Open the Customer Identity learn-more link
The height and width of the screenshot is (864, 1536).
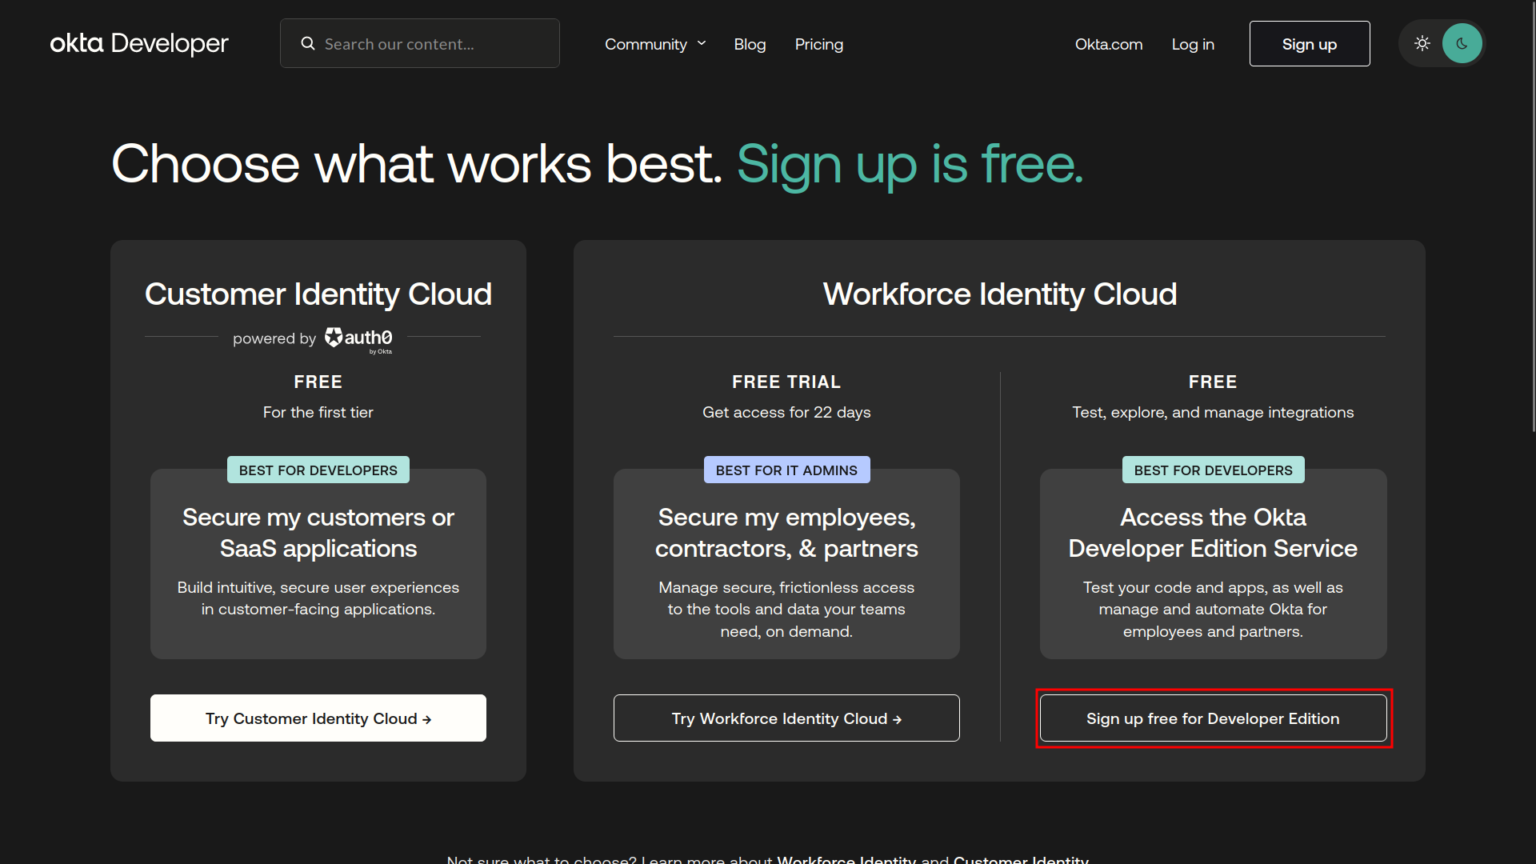click(x=1020, y=858)
